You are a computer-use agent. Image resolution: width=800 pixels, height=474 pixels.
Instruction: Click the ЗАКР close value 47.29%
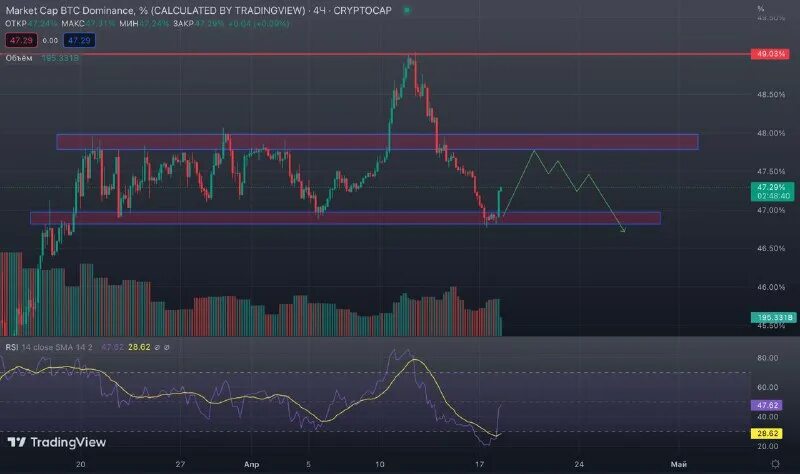(209, 23)
